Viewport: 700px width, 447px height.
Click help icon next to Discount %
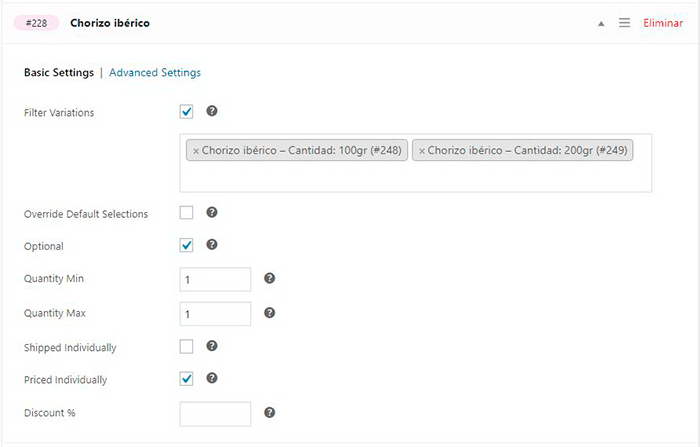[269, 412]
